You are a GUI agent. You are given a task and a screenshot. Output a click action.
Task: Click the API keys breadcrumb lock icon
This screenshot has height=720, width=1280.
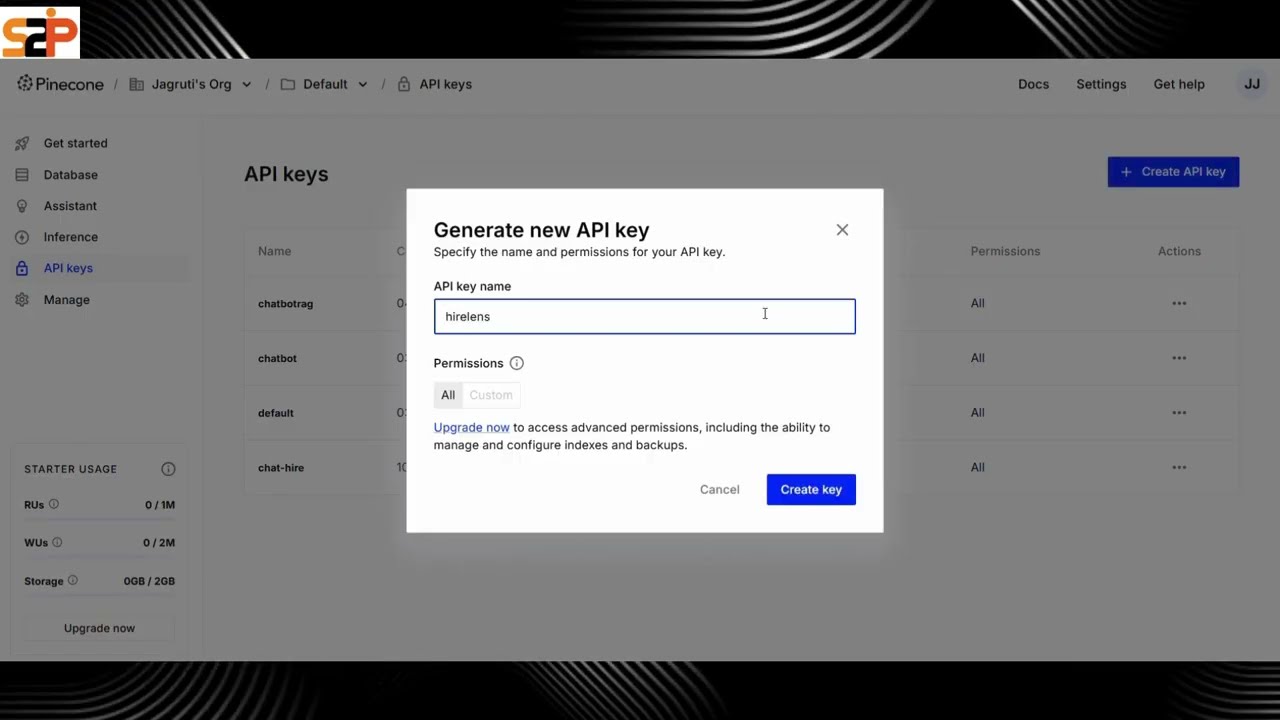click(404, 84)
